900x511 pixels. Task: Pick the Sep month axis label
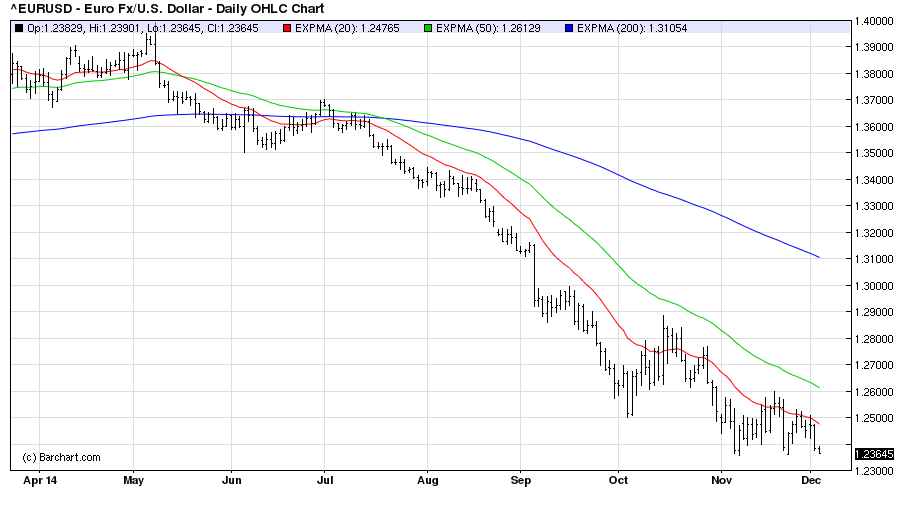[520, 480]
